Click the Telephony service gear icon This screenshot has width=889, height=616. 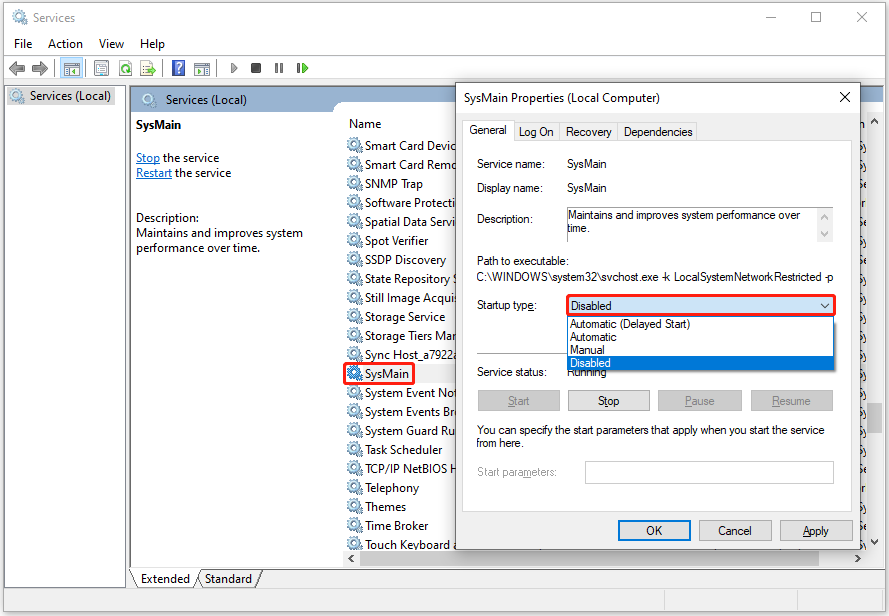[355, 487]
